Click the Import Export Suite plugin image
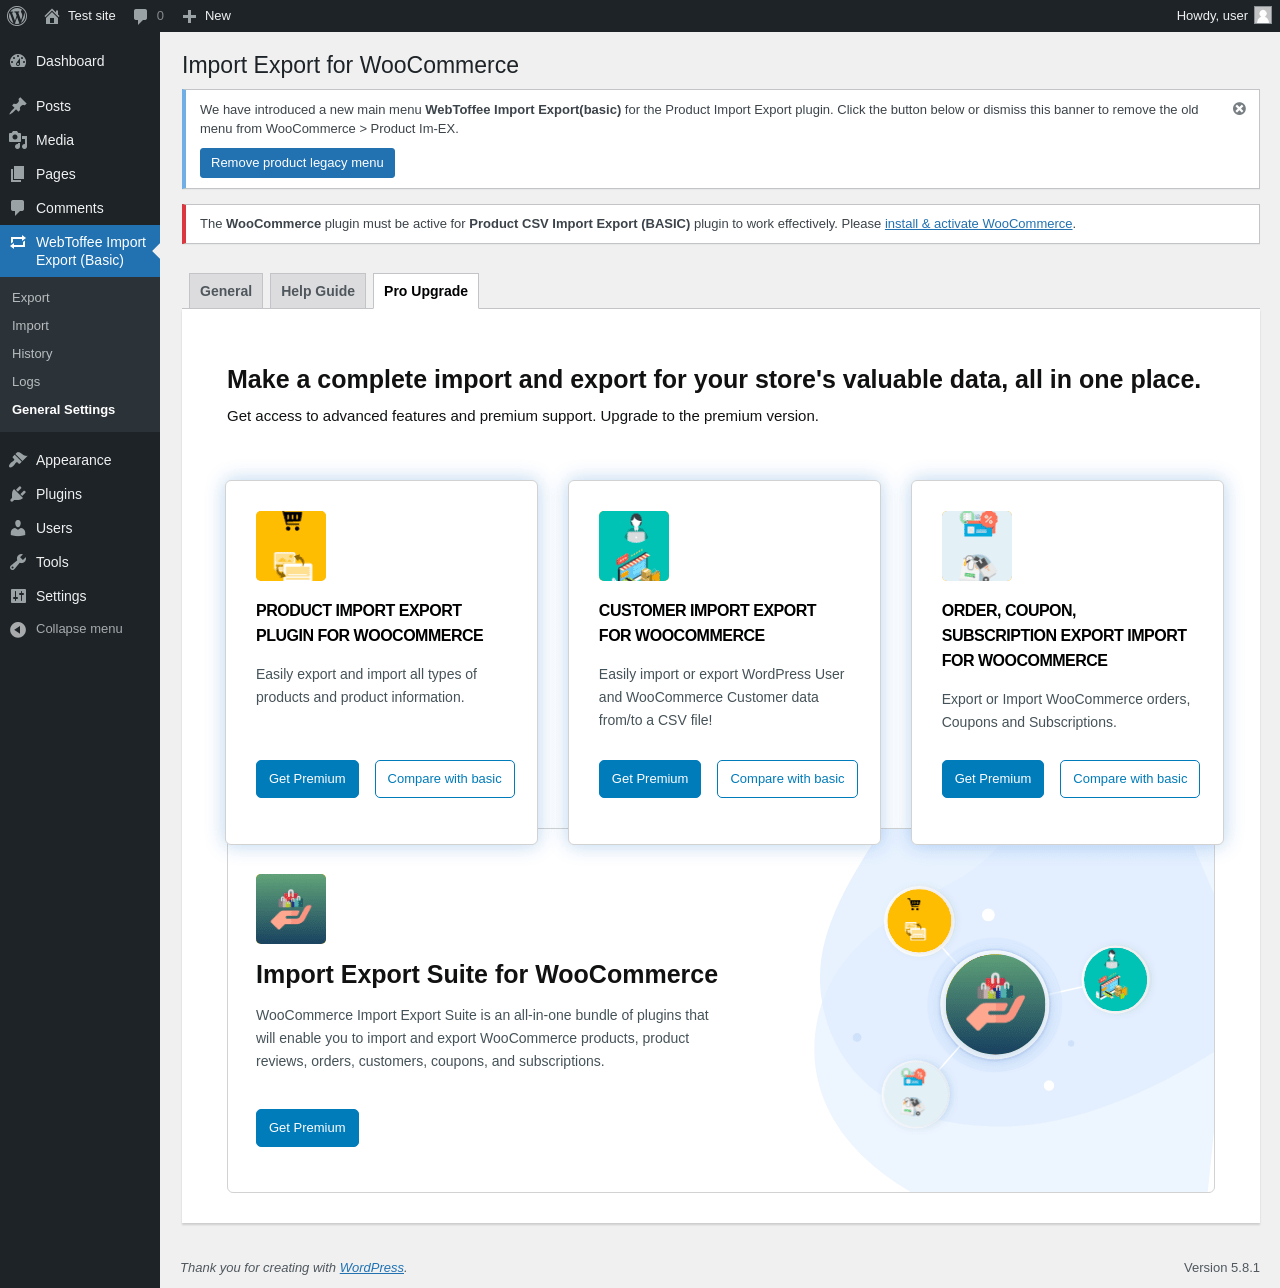The image size is (1280, 1288). [291, 909]
